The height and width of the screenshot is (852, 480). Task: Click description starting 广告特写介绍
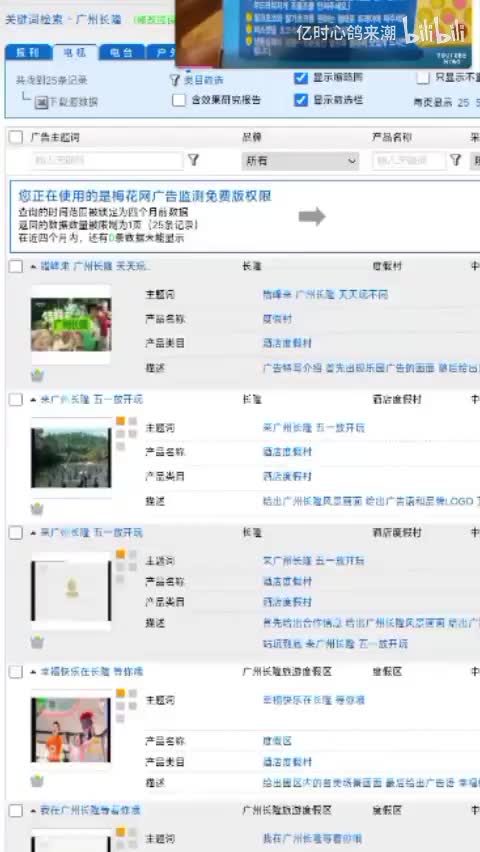pos(371,368)
